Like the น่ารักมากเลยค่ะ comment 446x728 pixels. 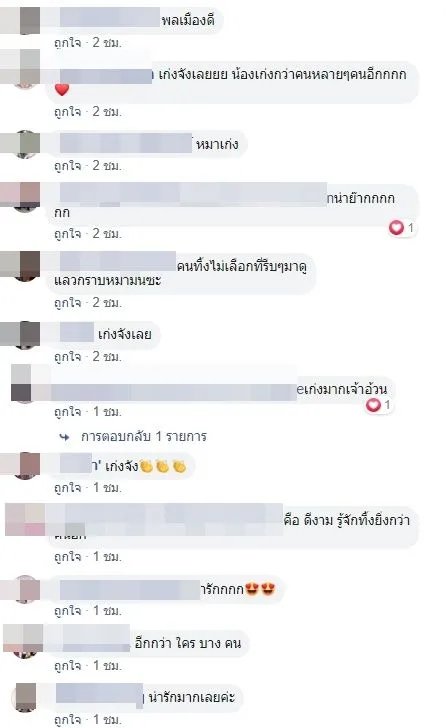click(68, 720)
